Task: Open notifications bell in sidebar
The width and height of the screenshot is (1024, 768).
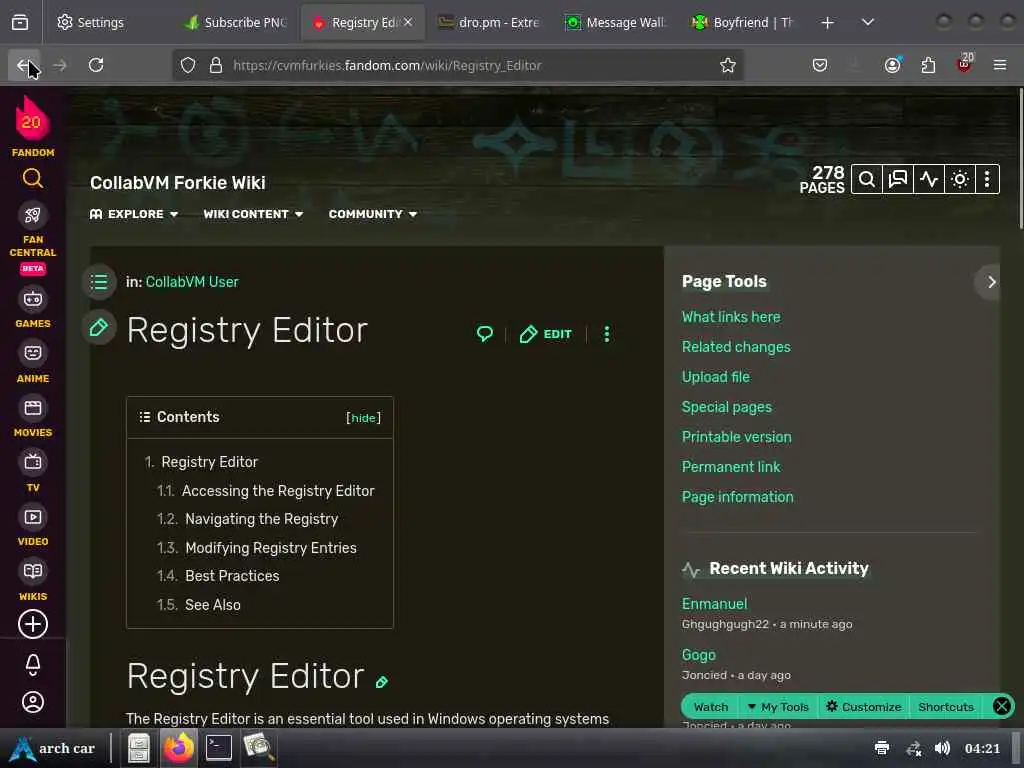Action: (x=33, y=665)
